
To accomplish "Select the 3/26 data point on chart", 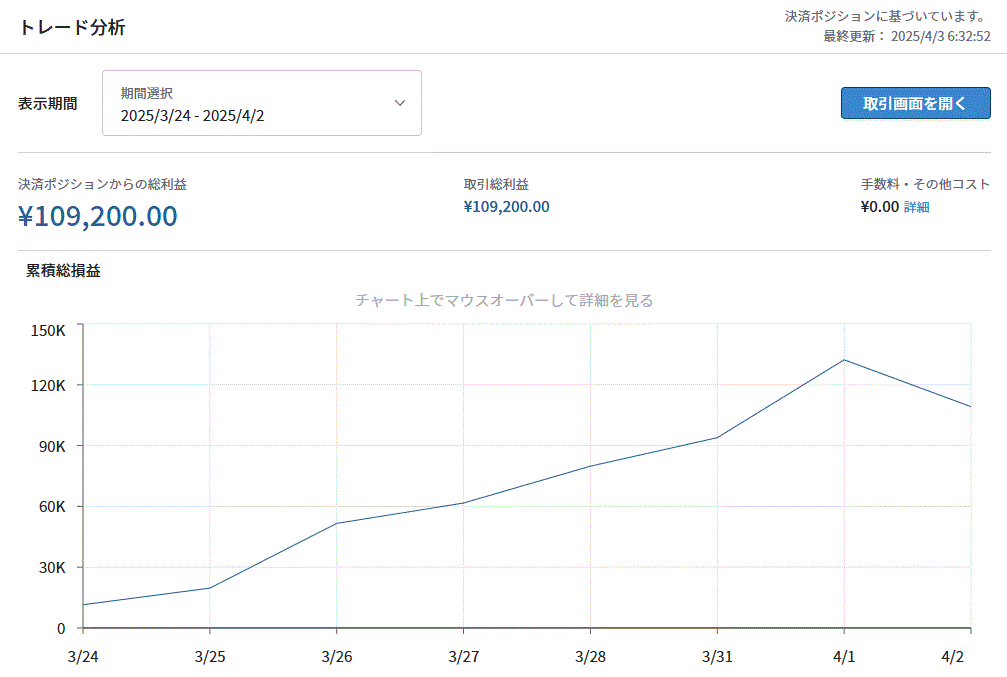I will click(x=337, y=523).
